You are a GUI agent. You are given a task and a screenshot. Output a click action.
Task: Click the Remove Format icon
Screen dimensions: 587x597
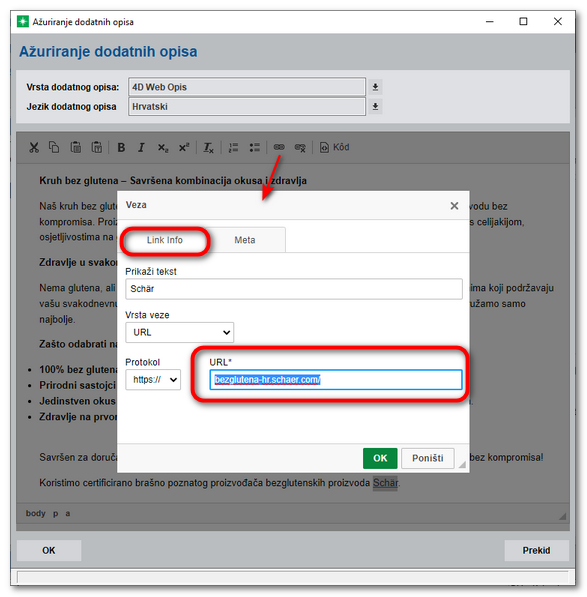tap(209, 147)
